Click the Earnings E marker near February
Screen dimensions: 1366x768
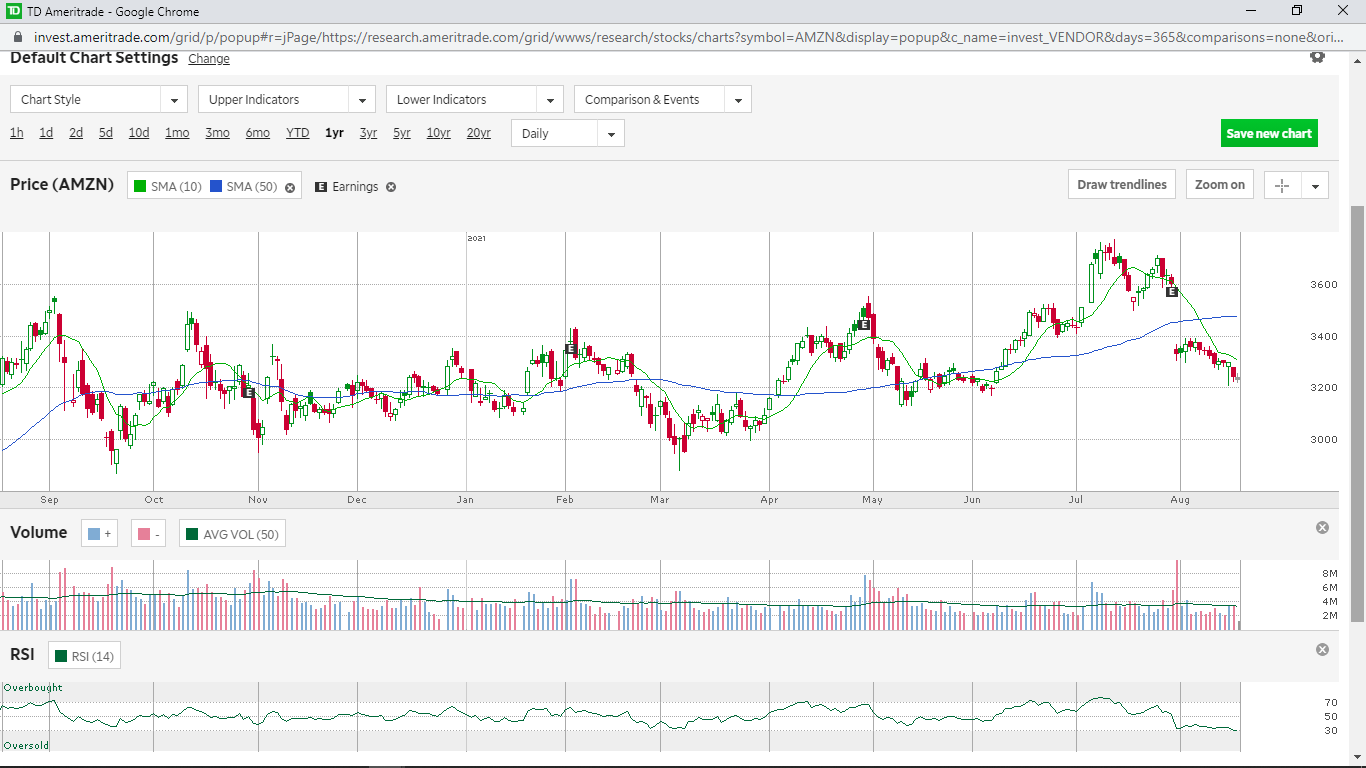click(570, 349)
